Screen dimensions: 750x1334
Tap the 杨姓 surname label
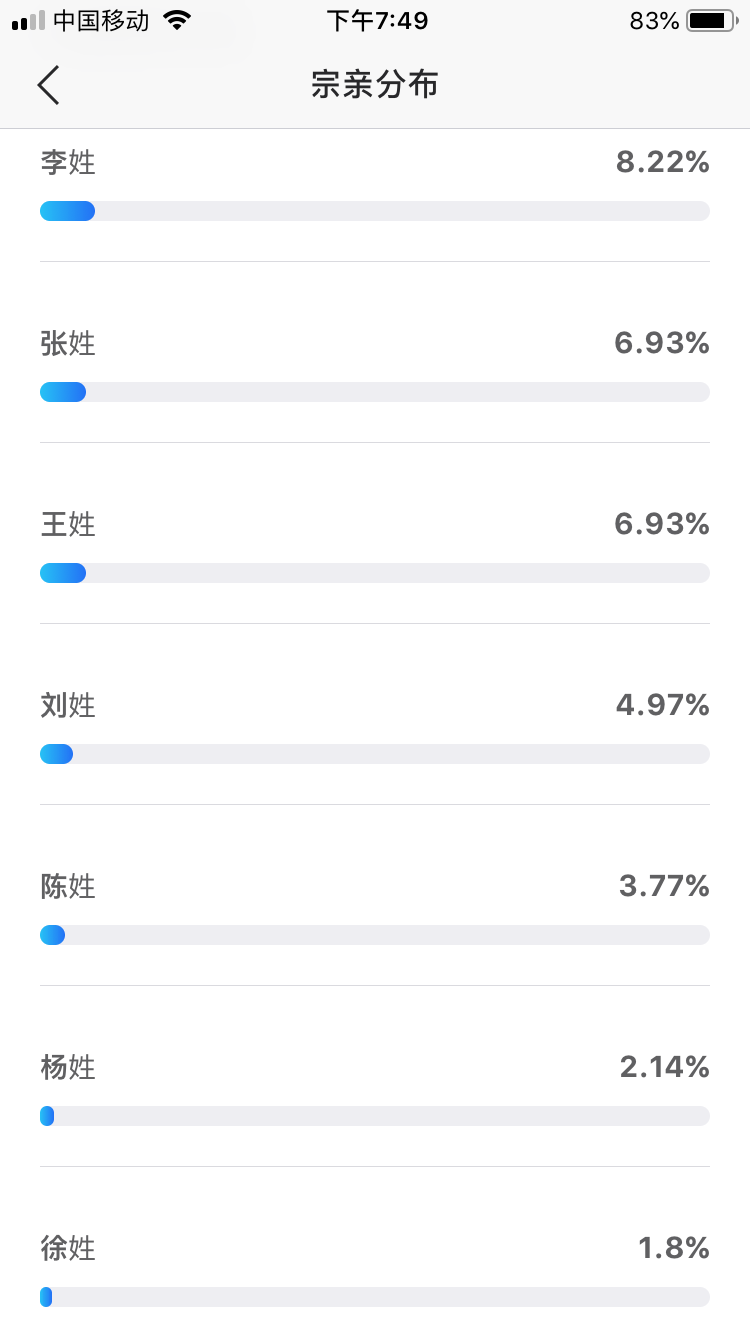click(68, 1067)
